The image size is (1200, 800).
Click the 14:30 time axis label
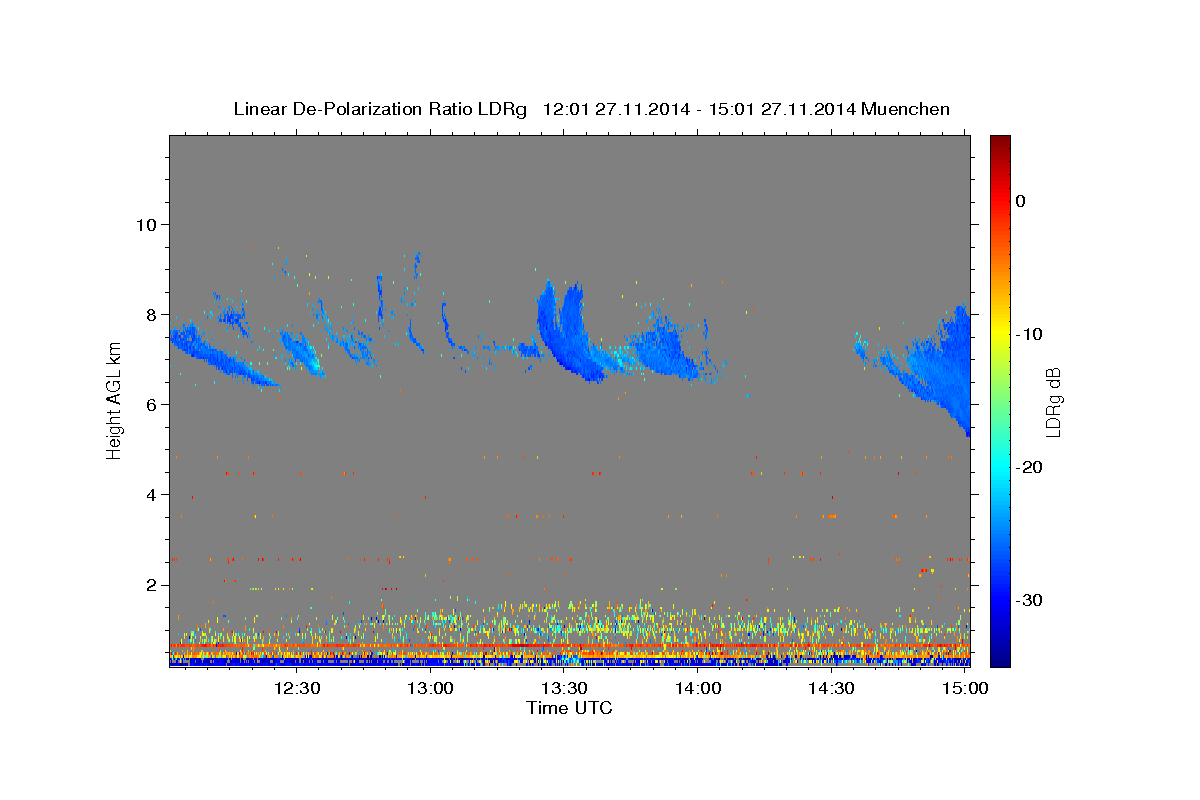pyautogui.click(x=831, y=688)
